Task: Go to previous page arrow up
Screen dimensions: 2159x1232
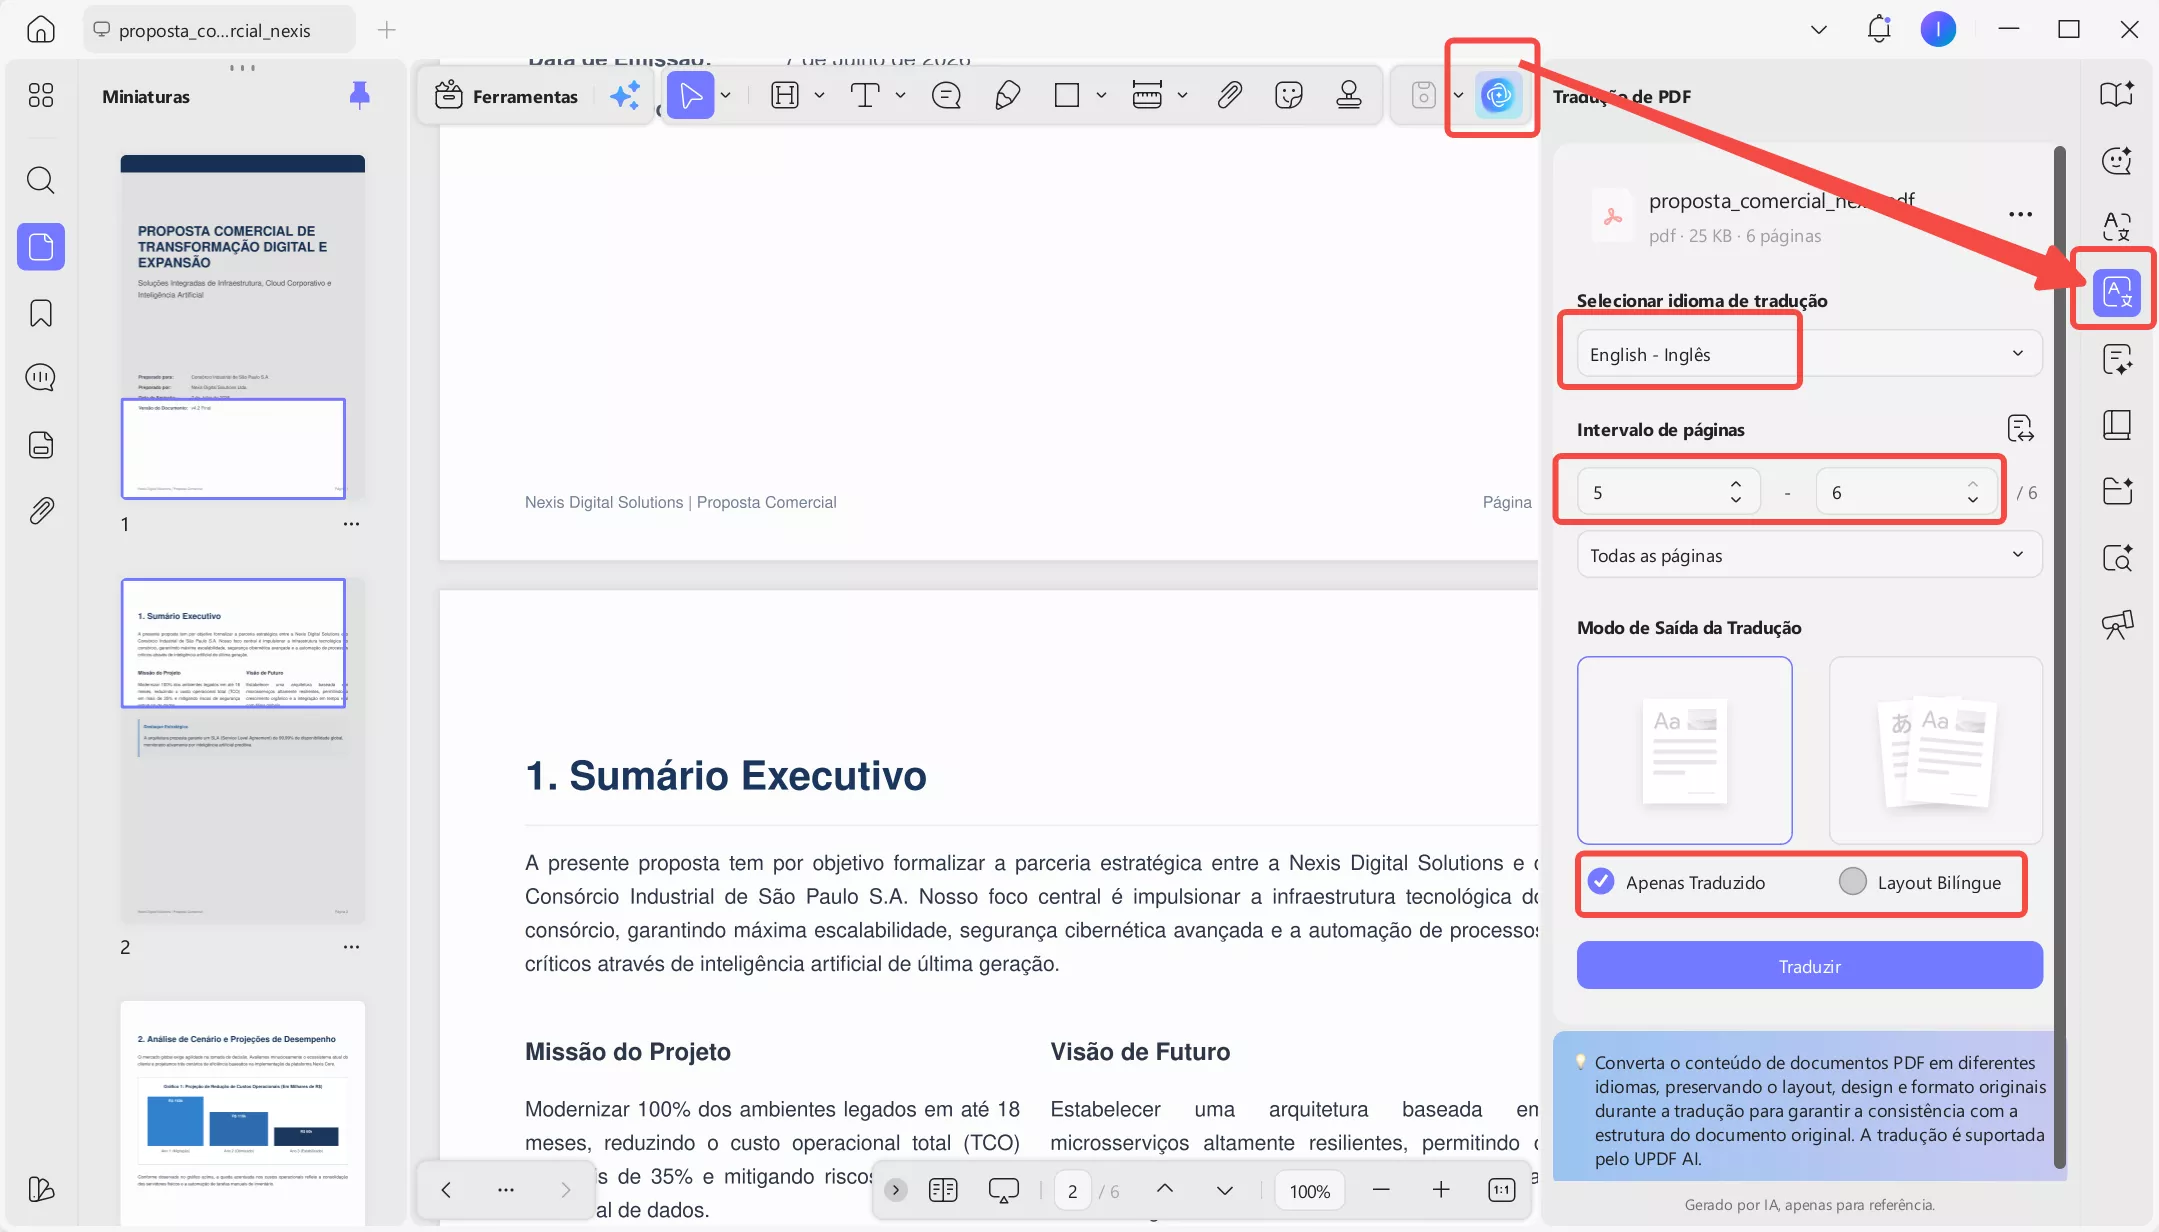Action: coord(1165,1190)
